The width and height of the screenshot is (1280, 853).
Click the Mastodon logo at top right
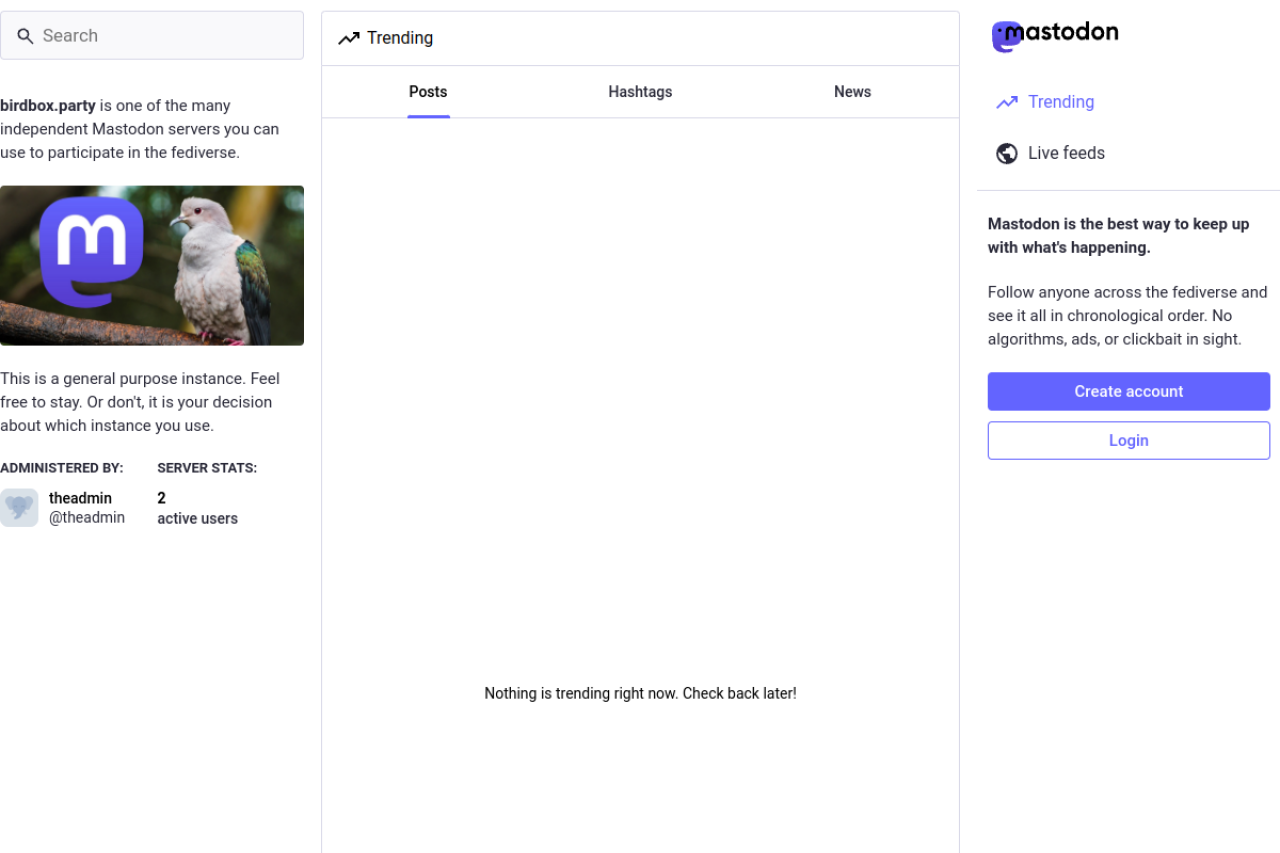[1054, 35]
